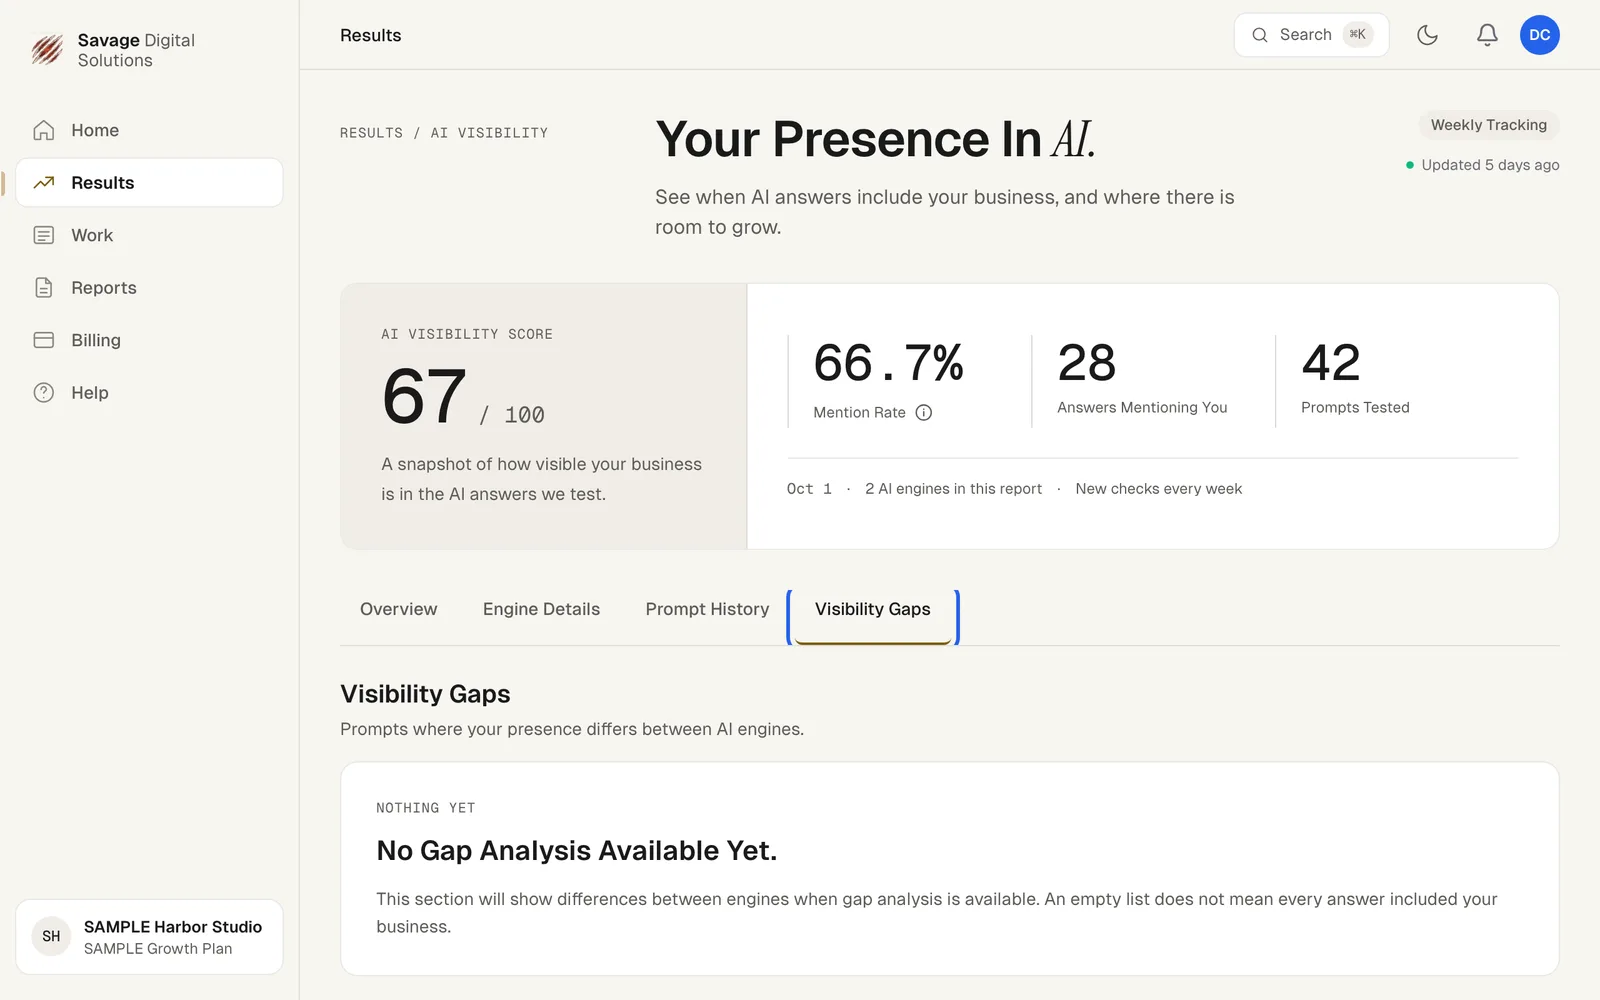Click the 'Results' page title in header
This screenshot has height=1000, width=1600.
click(x=370, y=35)
